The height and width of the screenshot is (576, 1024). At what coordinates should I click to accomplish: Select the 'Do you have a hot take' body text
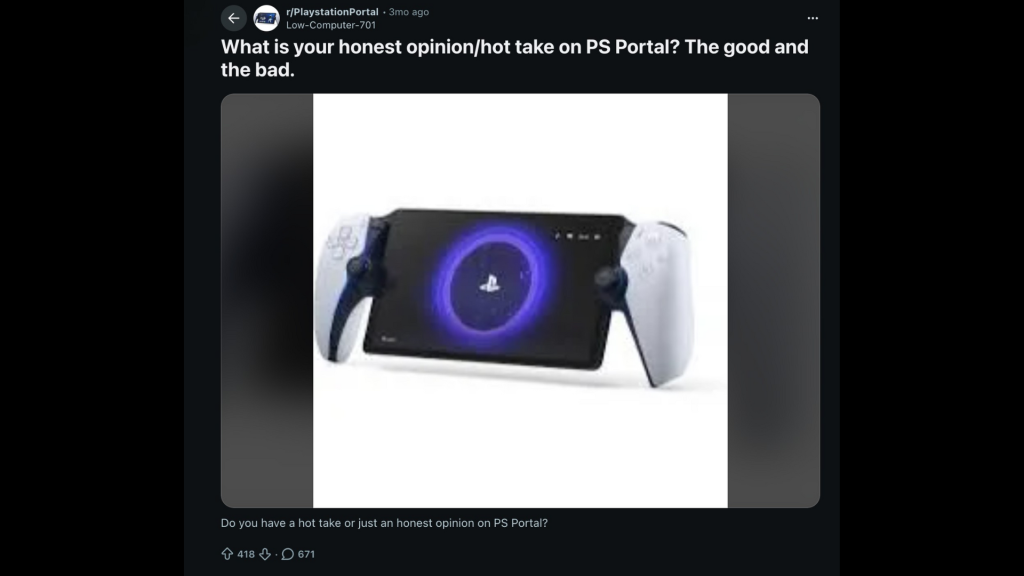click(x=384, y=523)
